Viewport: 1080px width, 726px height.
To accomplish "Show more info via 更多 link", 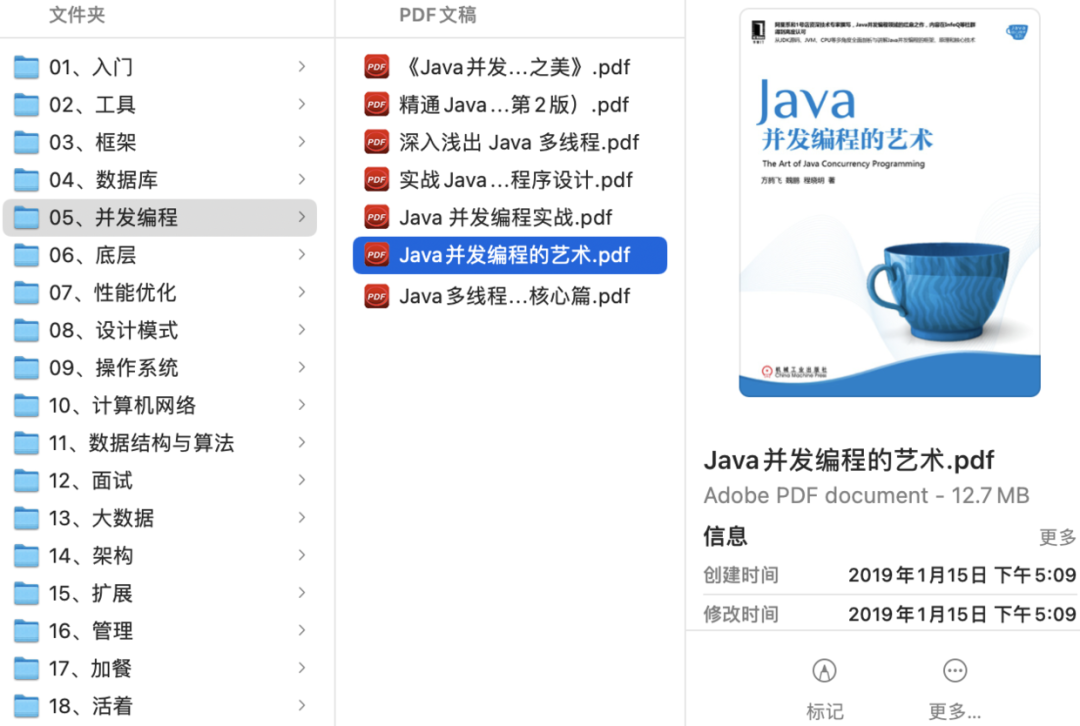I will (x=1057, y=537).
